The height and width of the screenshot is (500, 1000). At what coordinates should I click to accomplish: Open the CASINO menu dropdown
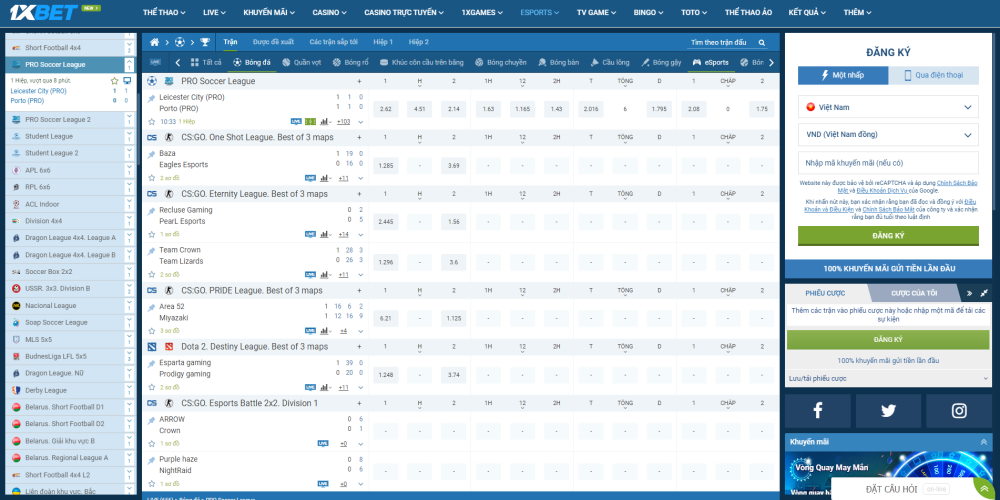(330, 12)
